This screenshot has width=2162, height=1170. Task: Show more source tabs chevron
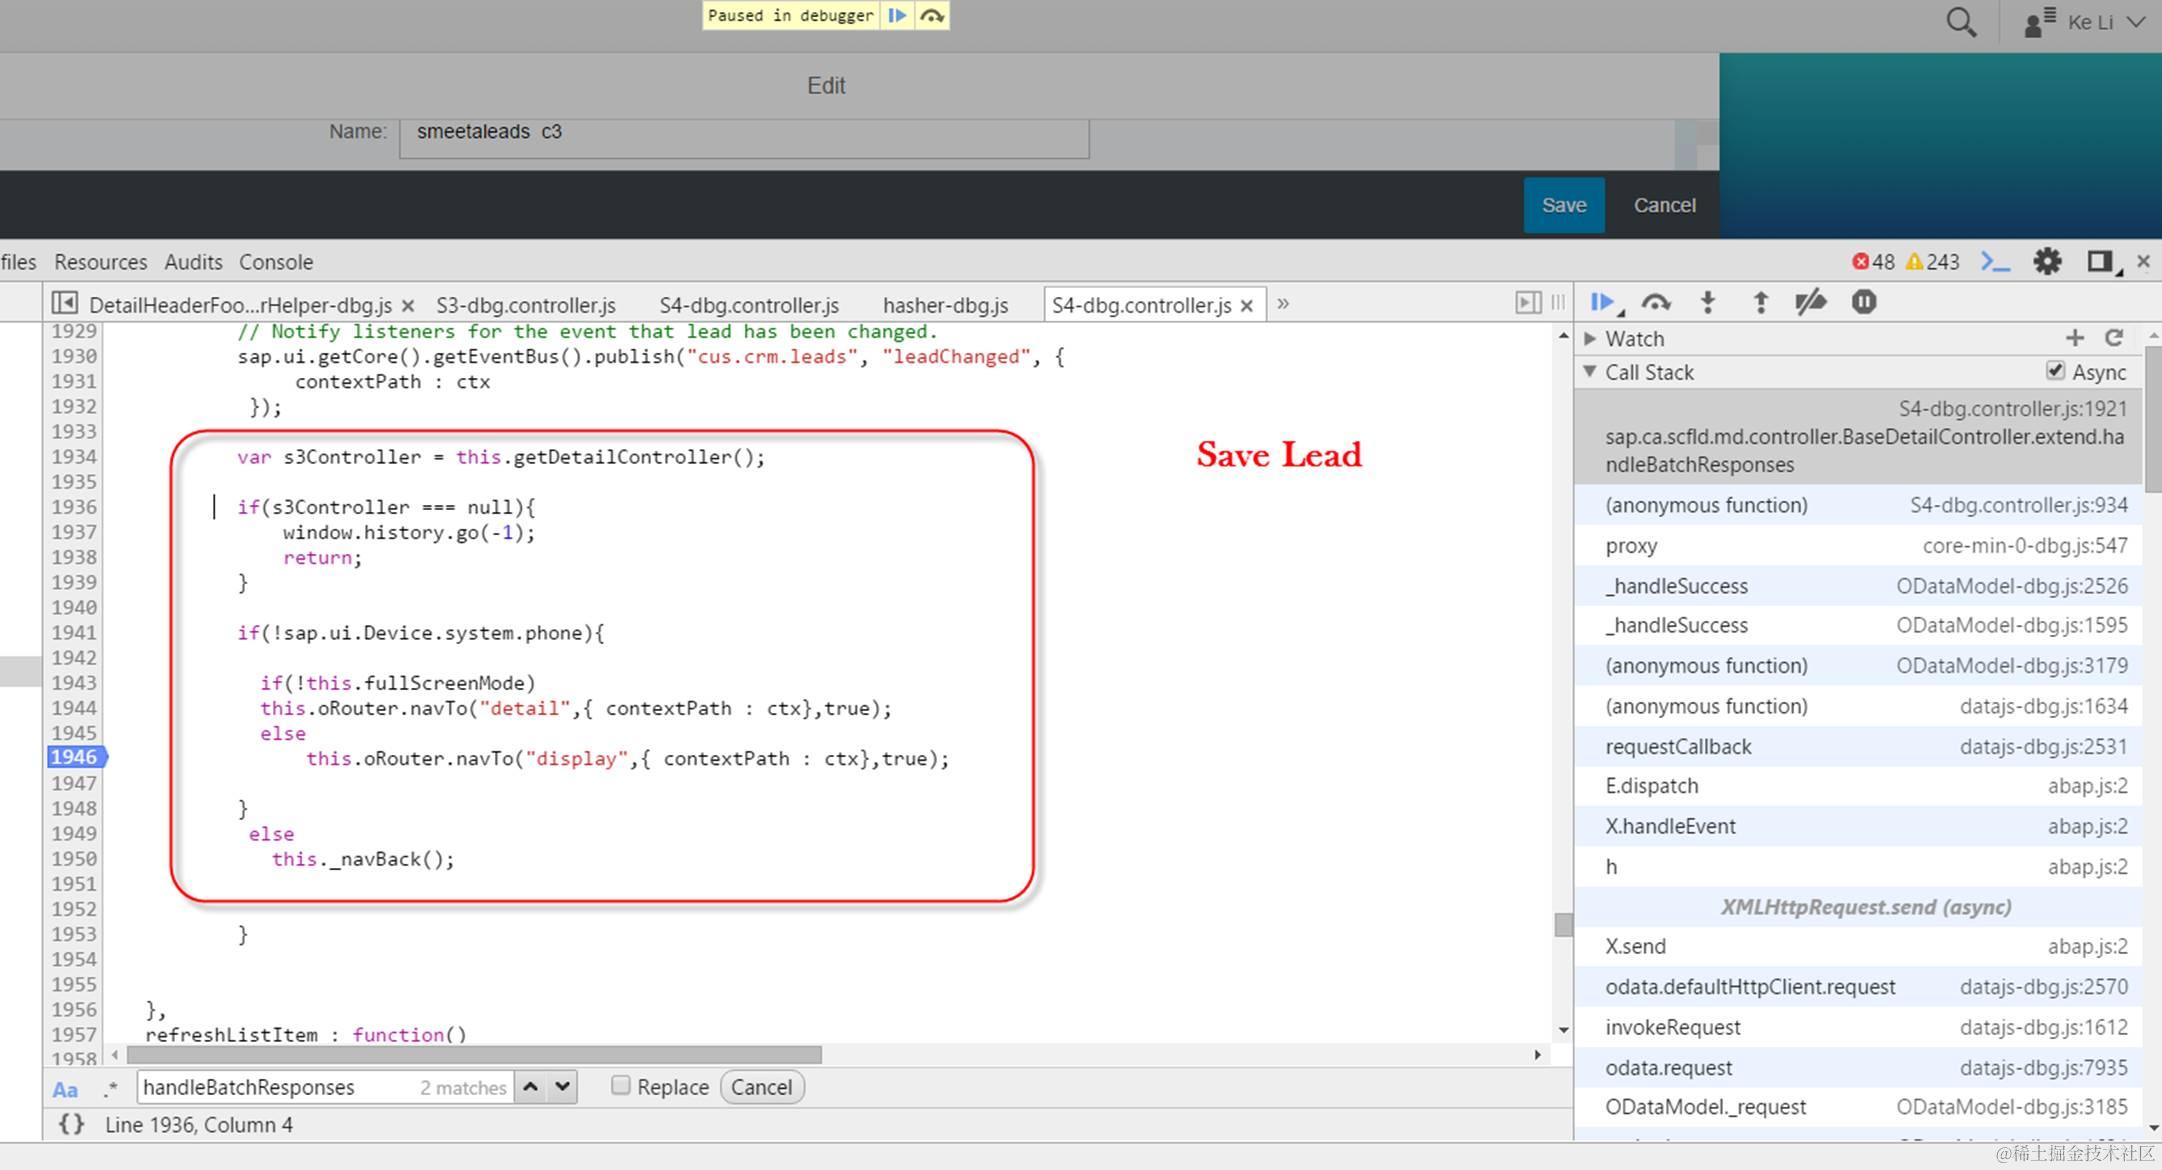(1283, 304)
